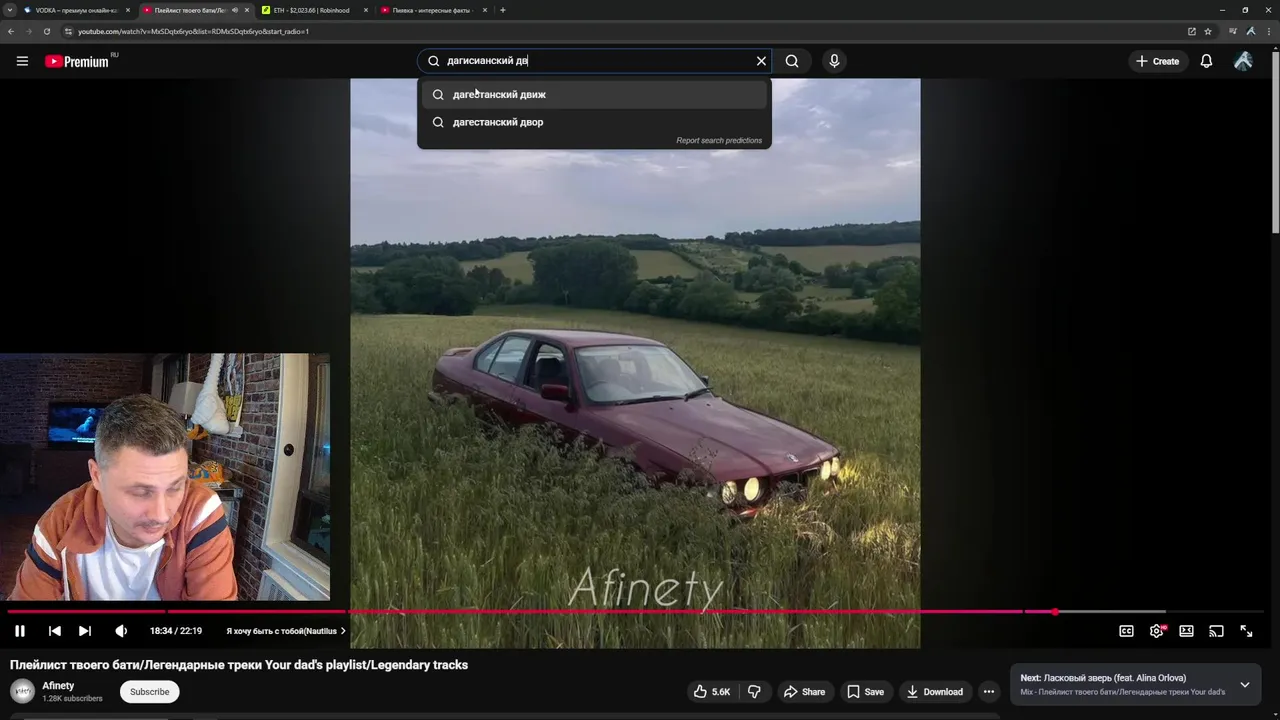View site information icon
This screenshot has height=720, width=1280.
(x=68, y=31)
